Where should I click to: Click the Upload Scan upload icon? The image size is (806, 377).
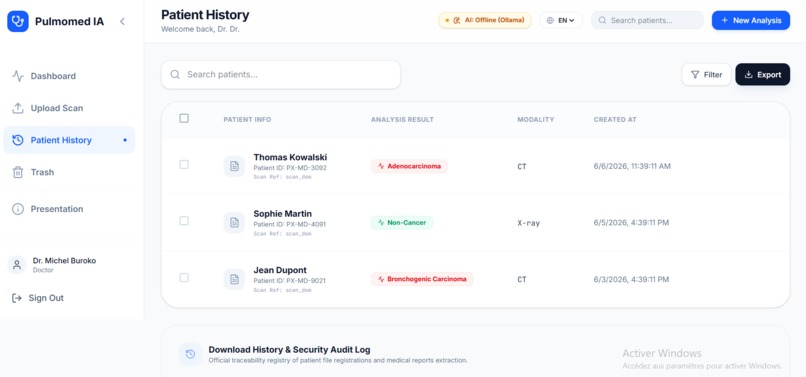click(x=18, y=108)
